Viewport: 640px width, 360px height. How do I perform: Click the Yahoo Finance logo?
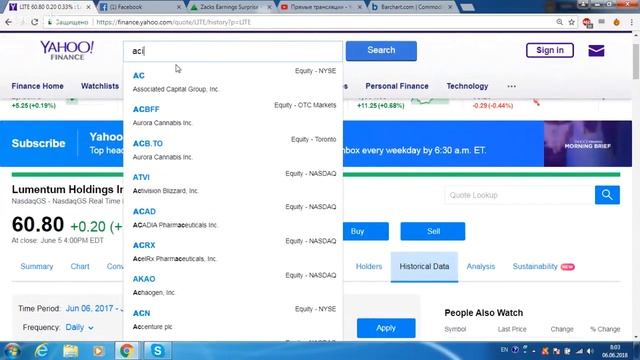tap(67, 51)
